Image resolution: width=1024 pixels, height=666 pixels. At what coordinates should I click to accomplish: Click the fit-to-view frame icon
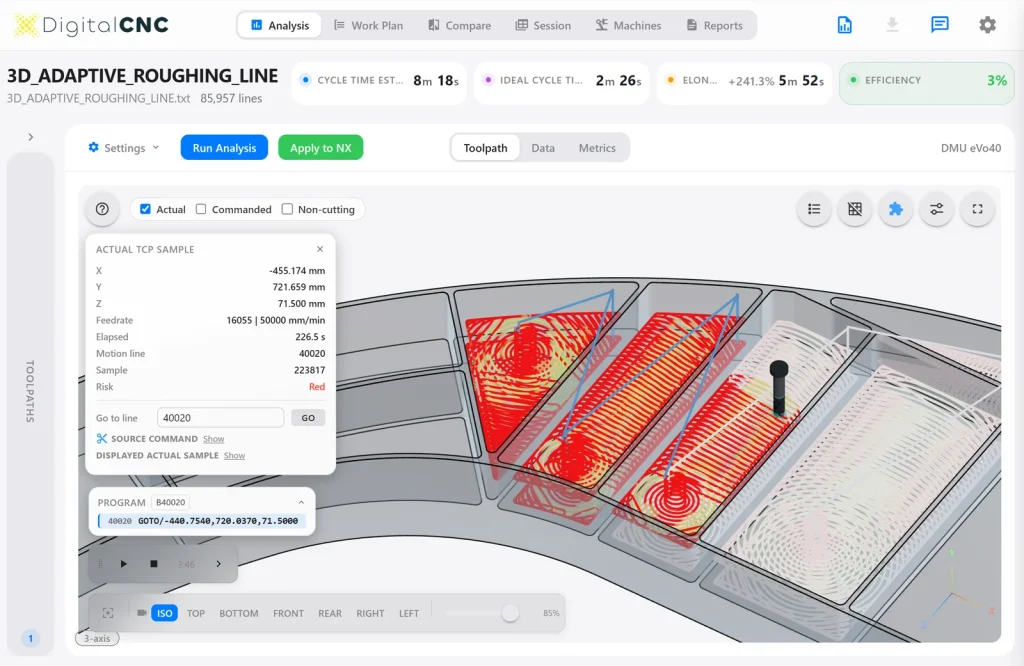pos(108,613)
